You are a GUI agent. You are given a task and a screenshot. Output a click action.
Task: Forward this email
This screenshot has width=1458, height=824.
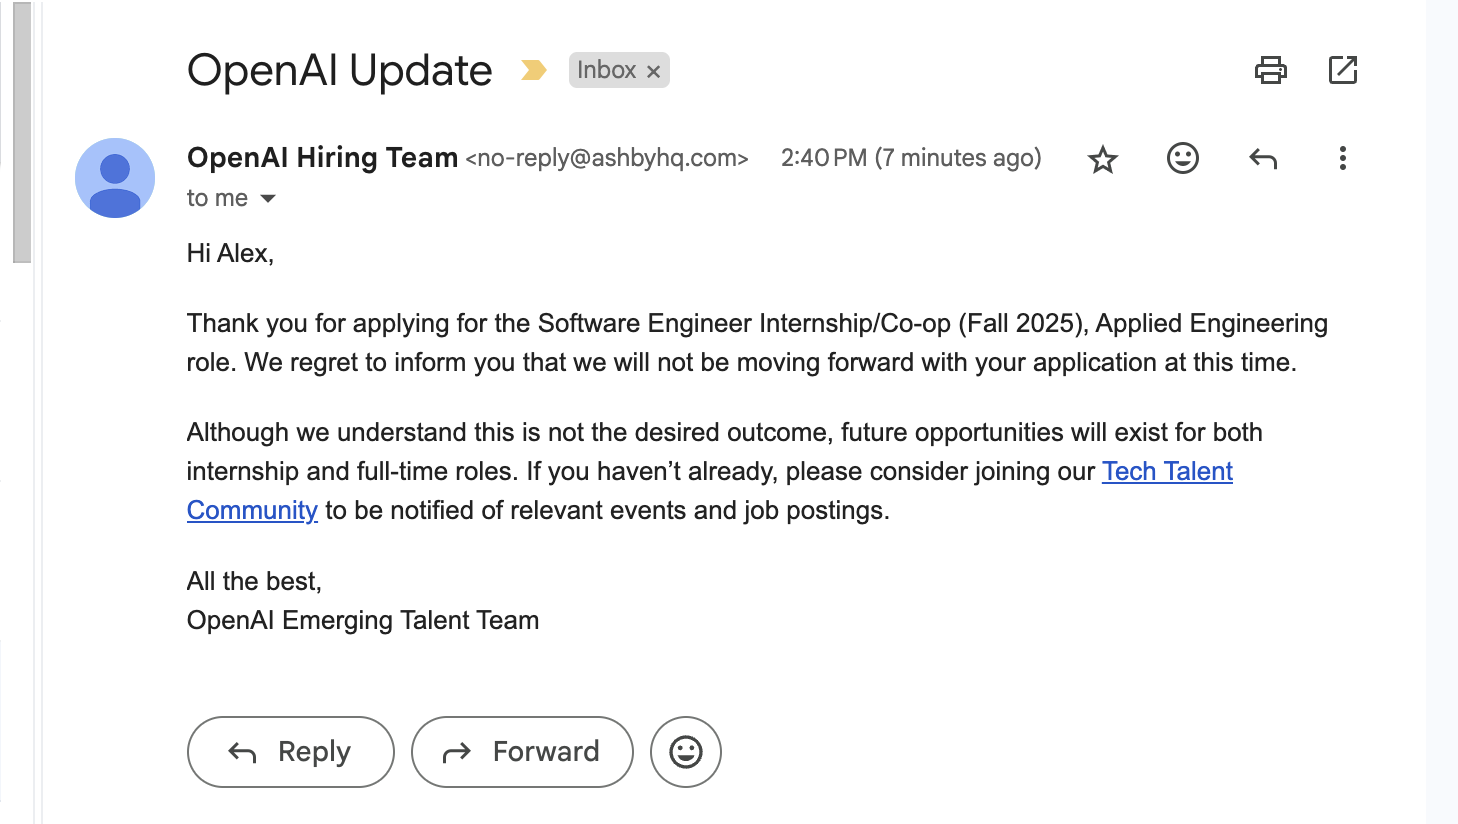pos(522,751)
